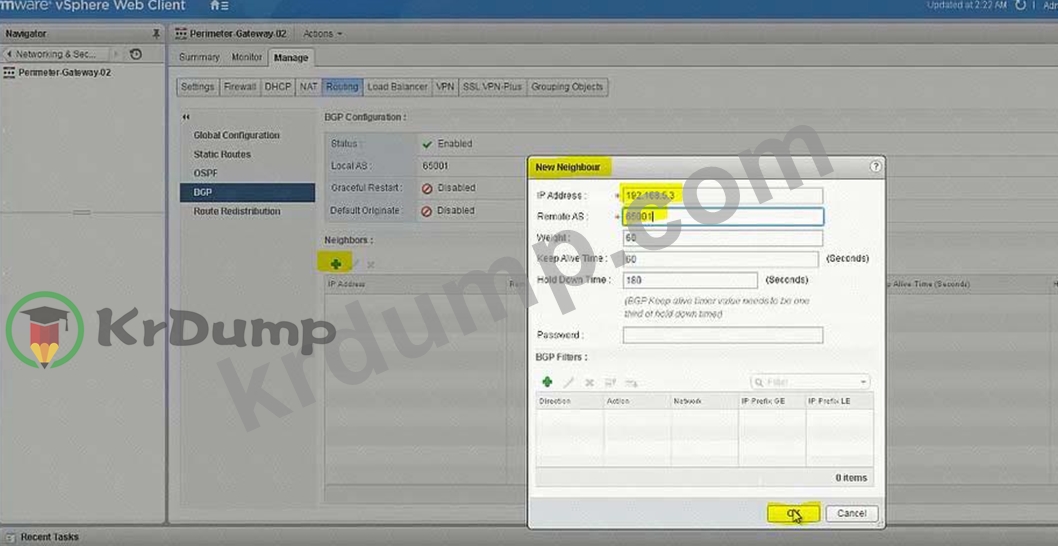Screen dimensions: 1058x546
Task: Open help in New Neighbour dialog
Action: pyautogui.click(x=875, y=166)
